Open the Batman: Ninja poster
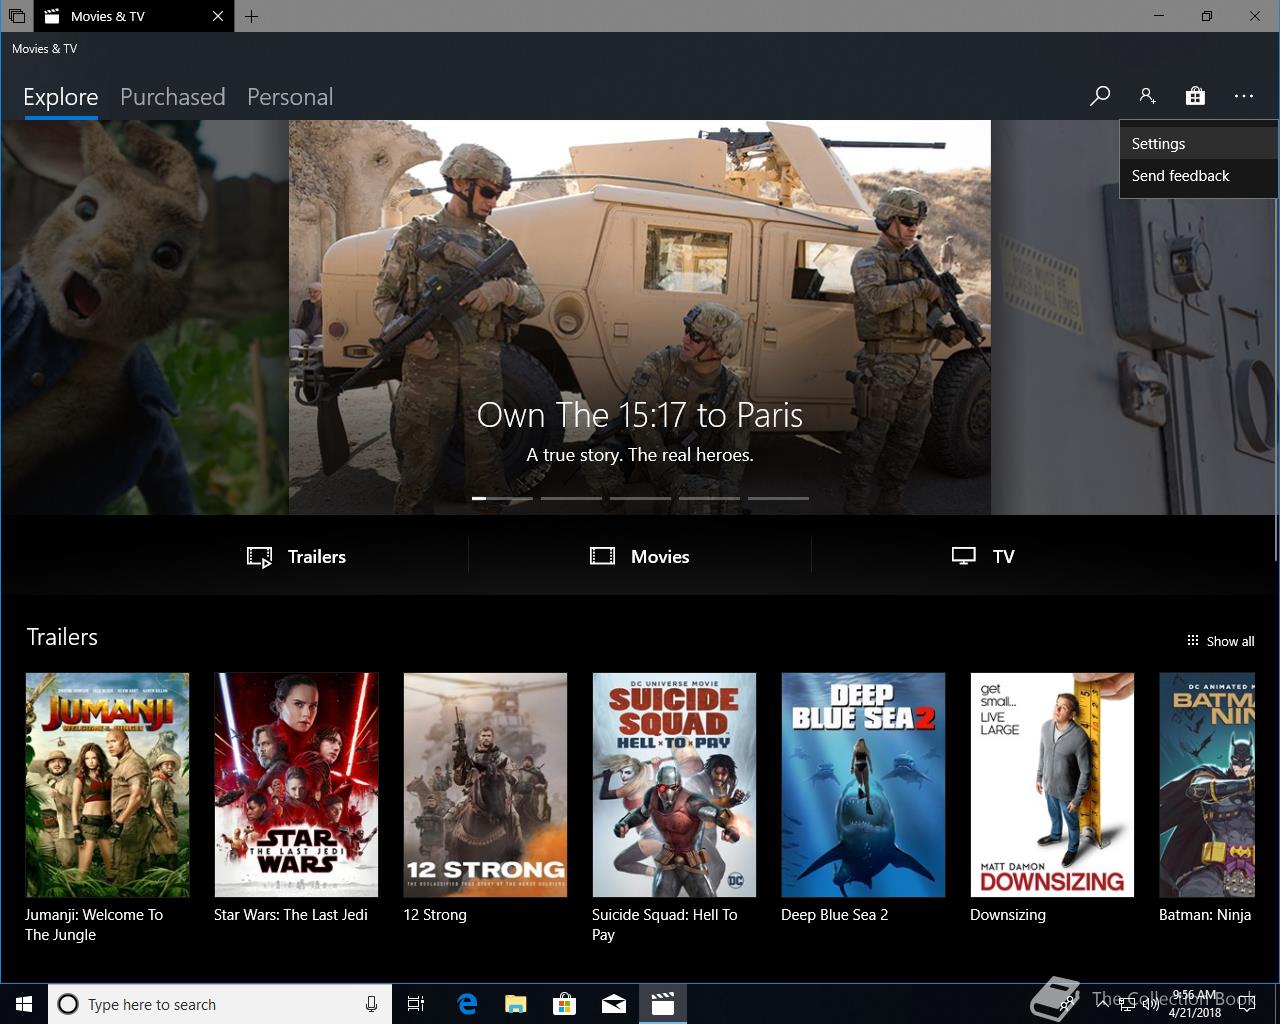The image size is (1280, 1024). point(1207,785)
